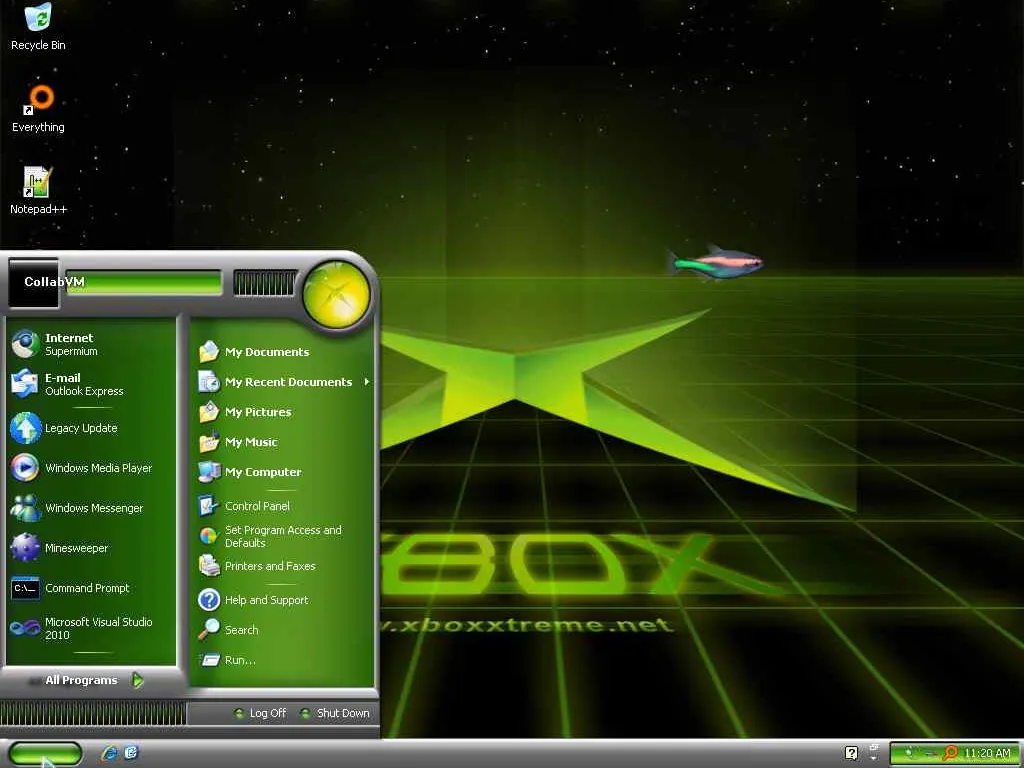Screen dimensions: 1024x768
Task: Click the green Start button
Action: coord(45,754)
